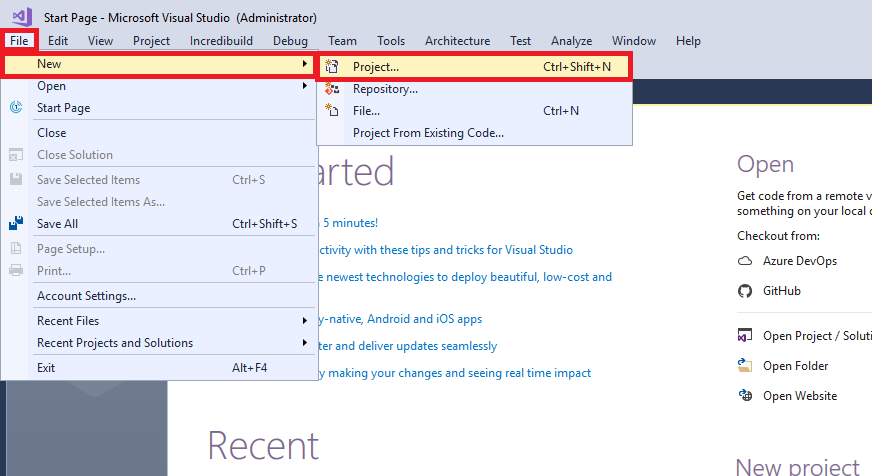The image size is (872, 476).
Task: Click the Start Page icon in File menu
Action: [x=16, y=107]
